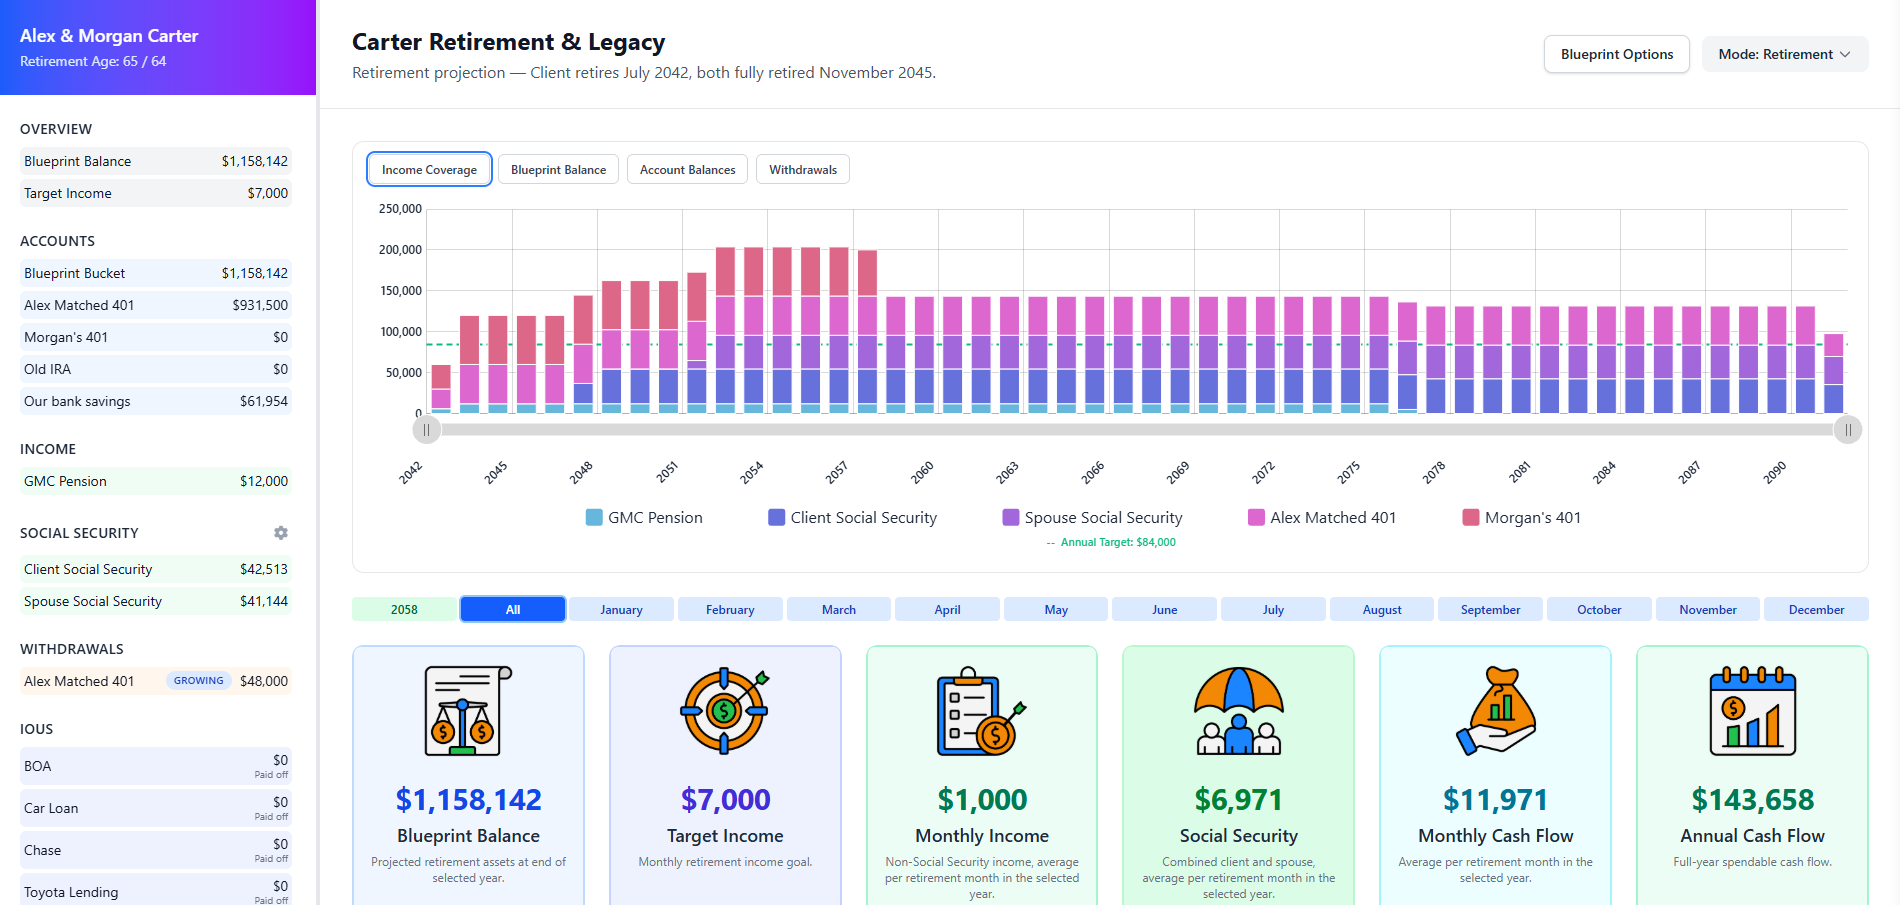Toggle GMC Pension legend series
The height and width of the screenshot is (905, 1900).
tap(644, 517)
